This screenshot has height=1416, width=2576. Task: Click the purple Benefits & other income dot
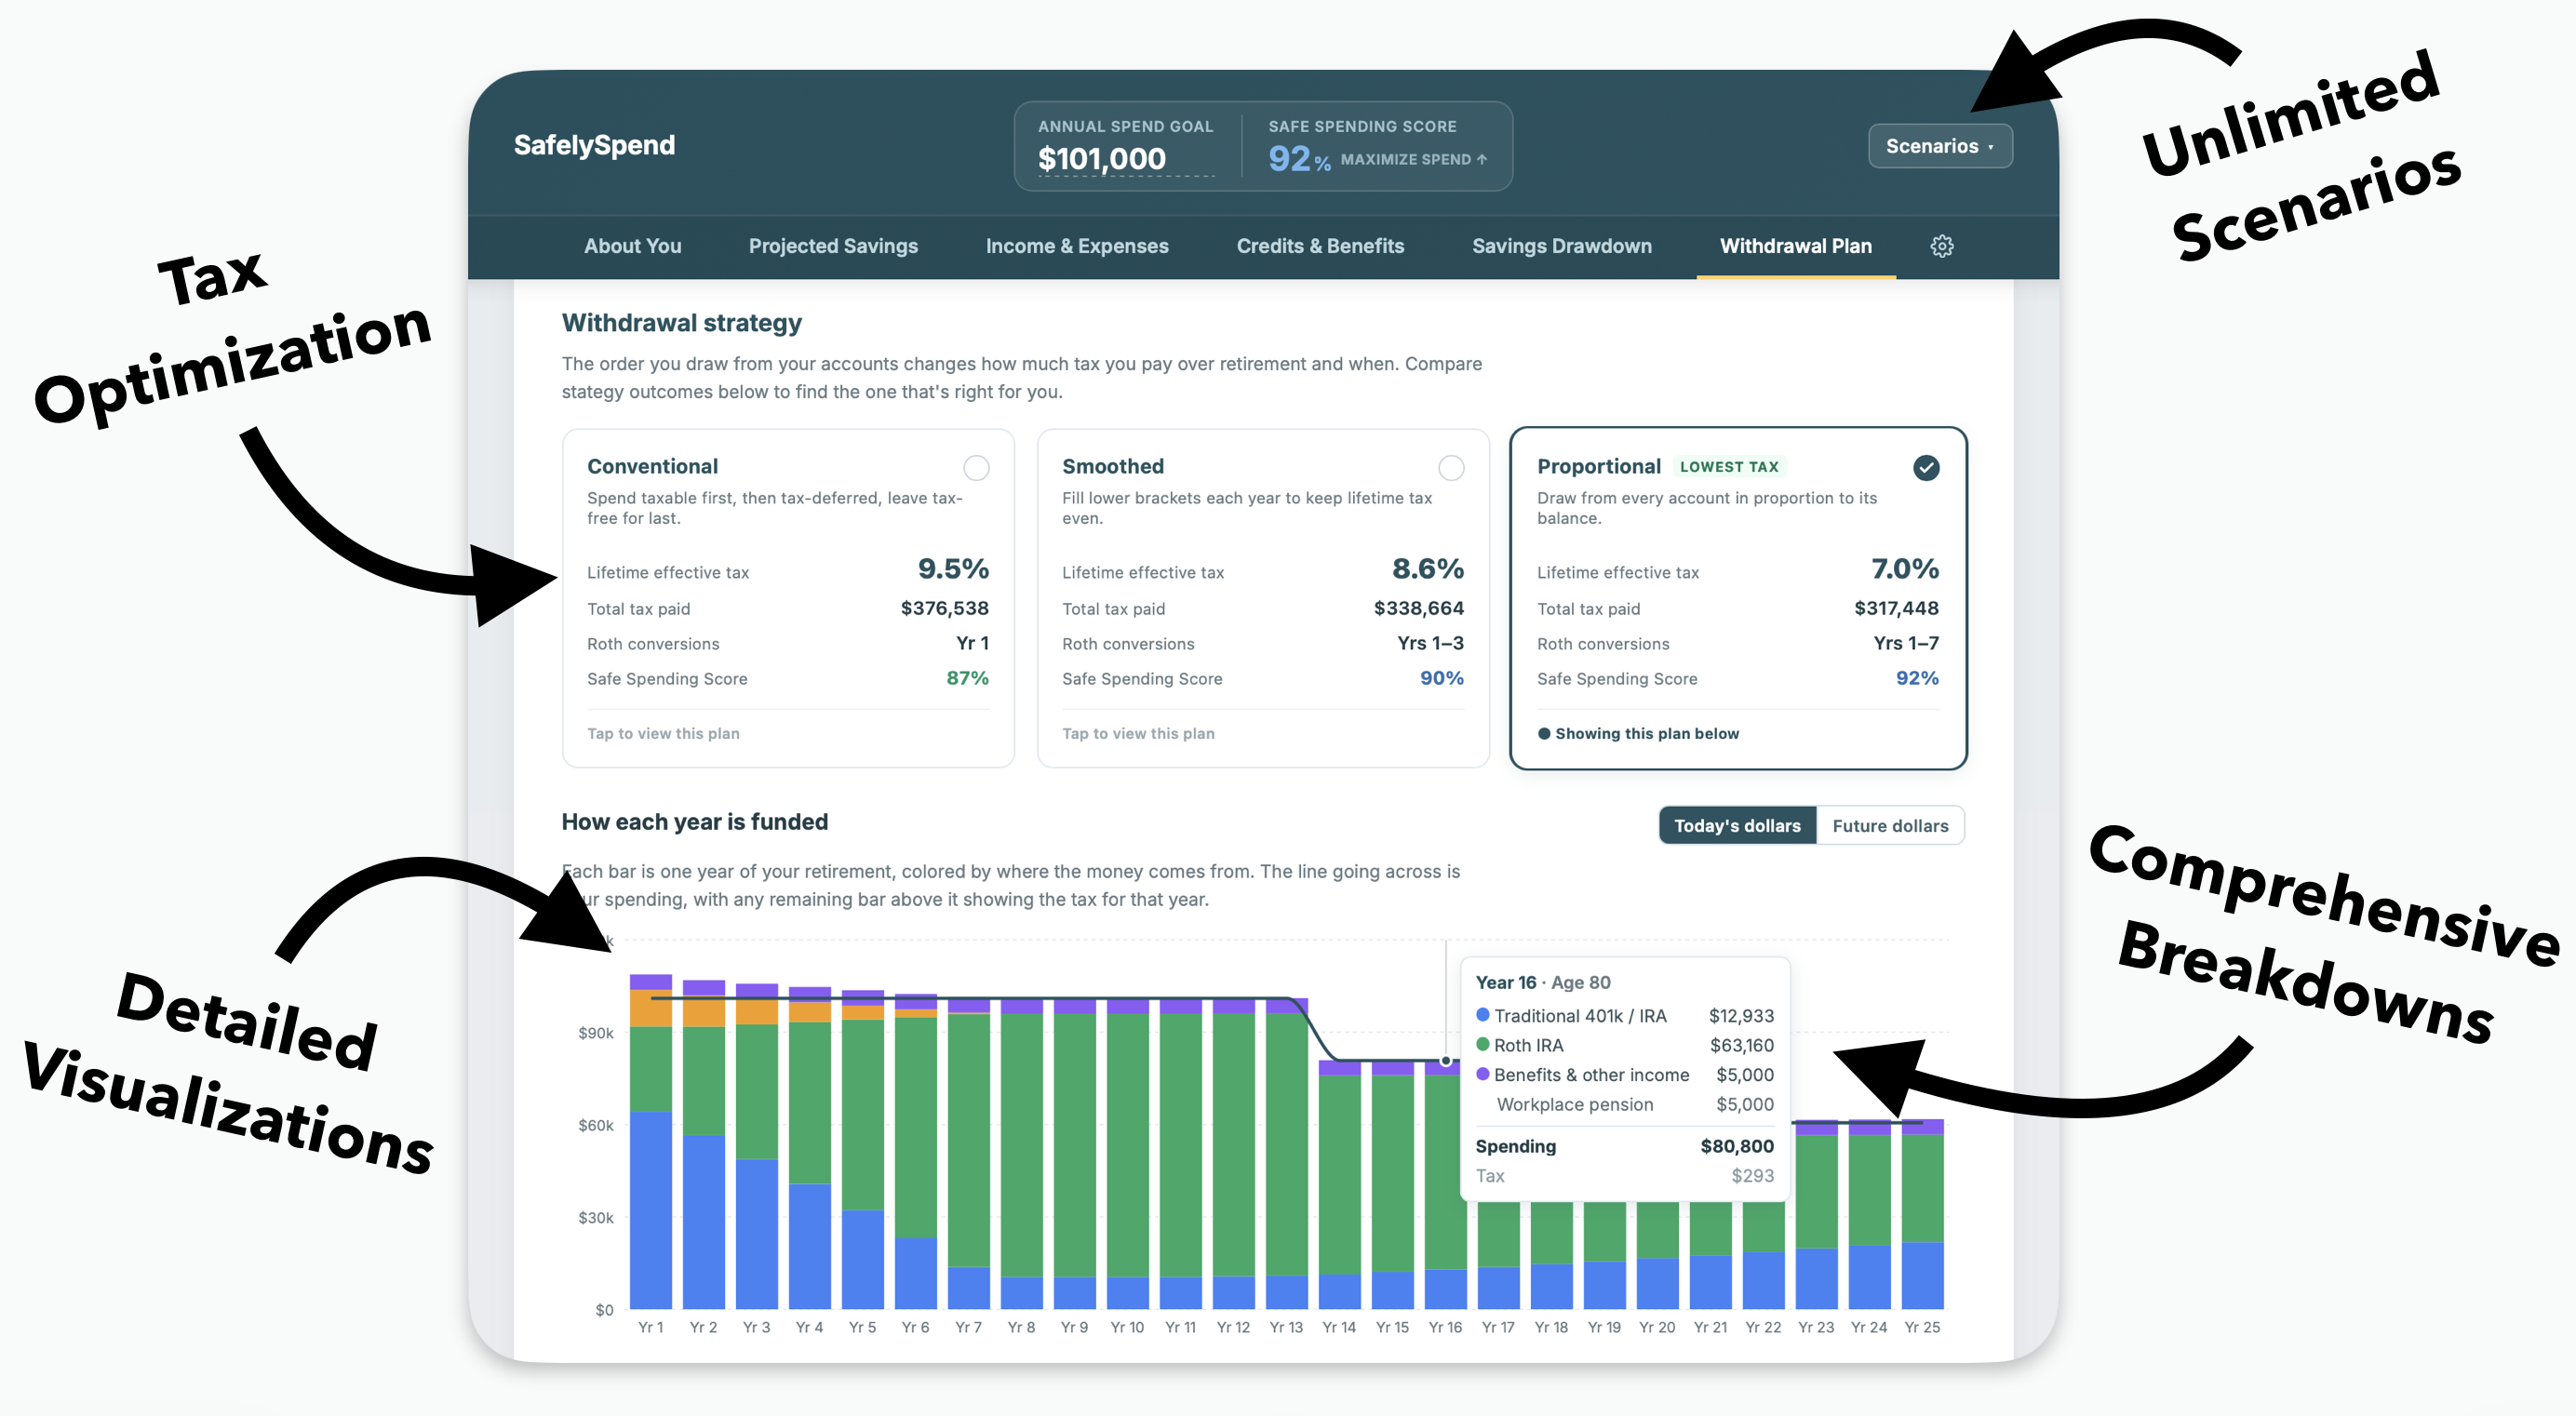(x=1483, y=1074)
